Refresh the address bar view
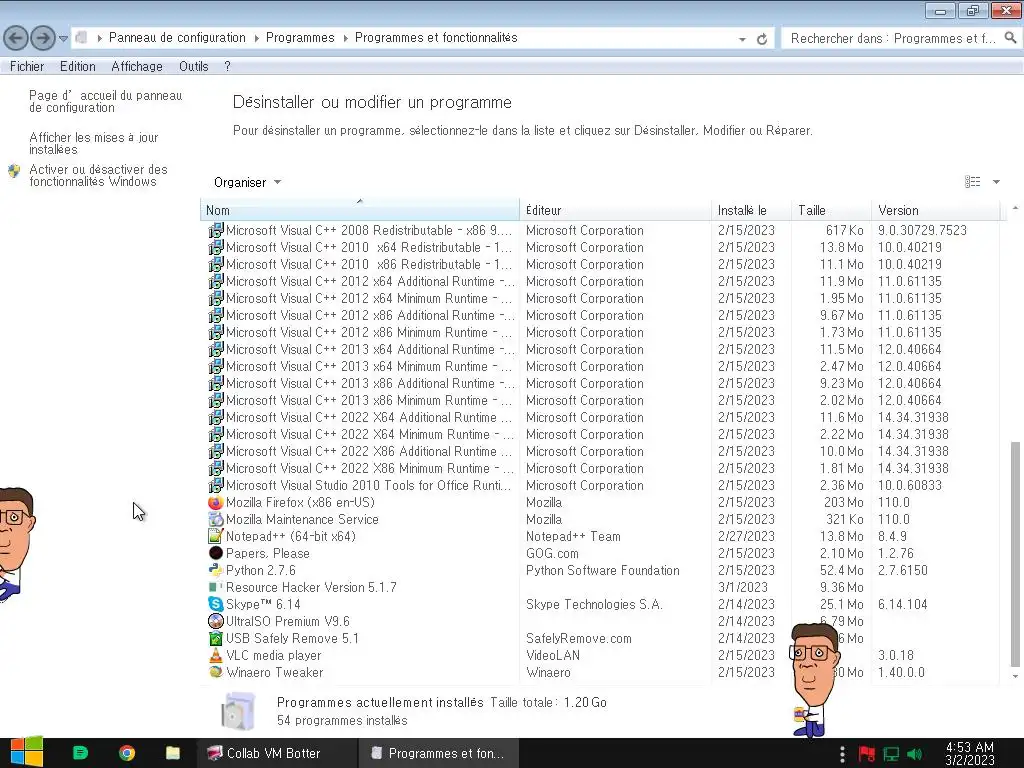The image size is (1024, 768). coord(761,39)
